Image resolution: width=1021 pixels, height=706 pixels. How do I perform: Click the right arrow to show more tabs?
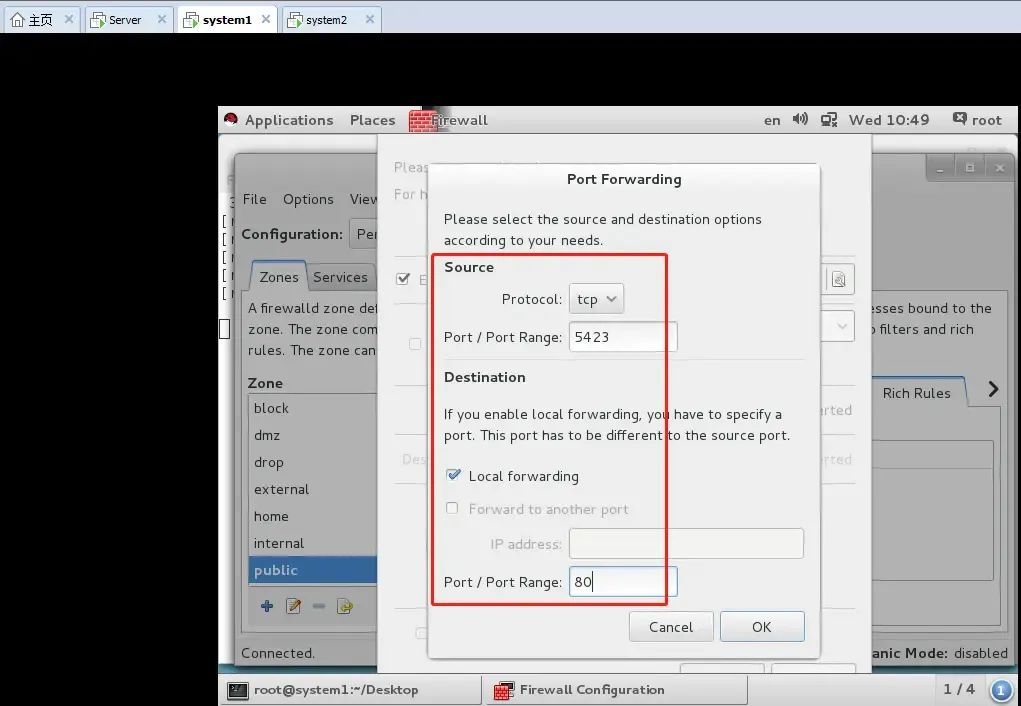coord(993,389)
